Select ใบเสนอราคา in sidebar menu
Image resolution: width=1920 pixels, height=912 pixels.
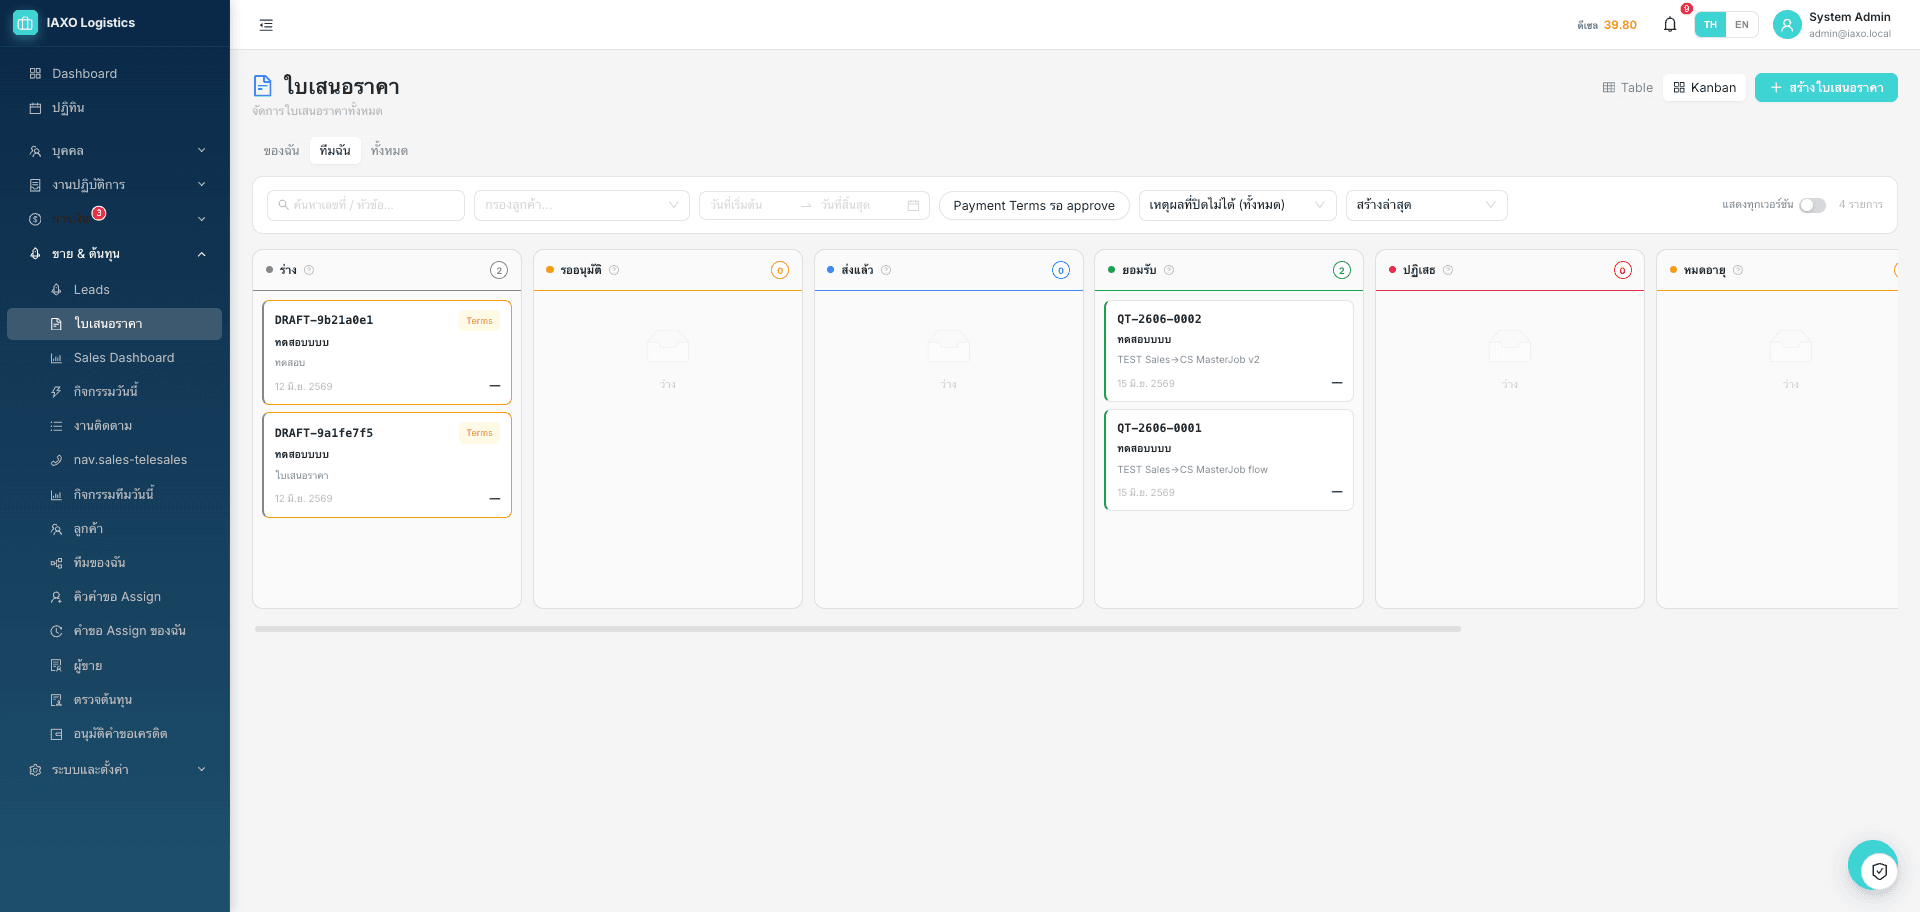pos(115,324)
